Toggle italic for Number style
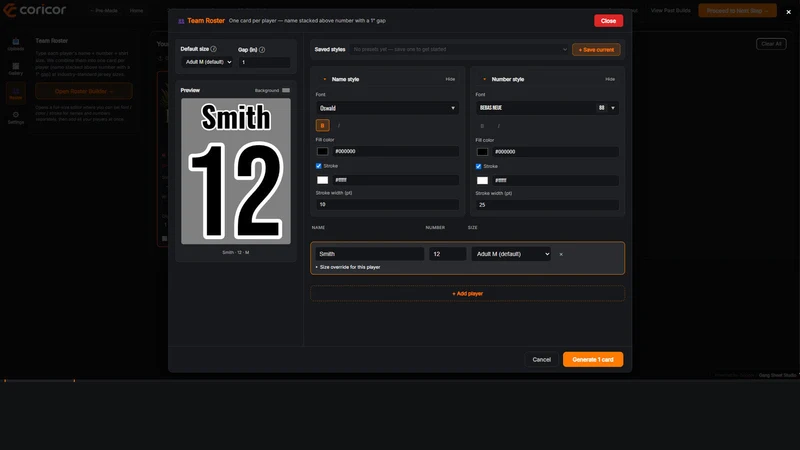Image resolution: width=800 pixels, height=450 pixels. pos(498,126)
